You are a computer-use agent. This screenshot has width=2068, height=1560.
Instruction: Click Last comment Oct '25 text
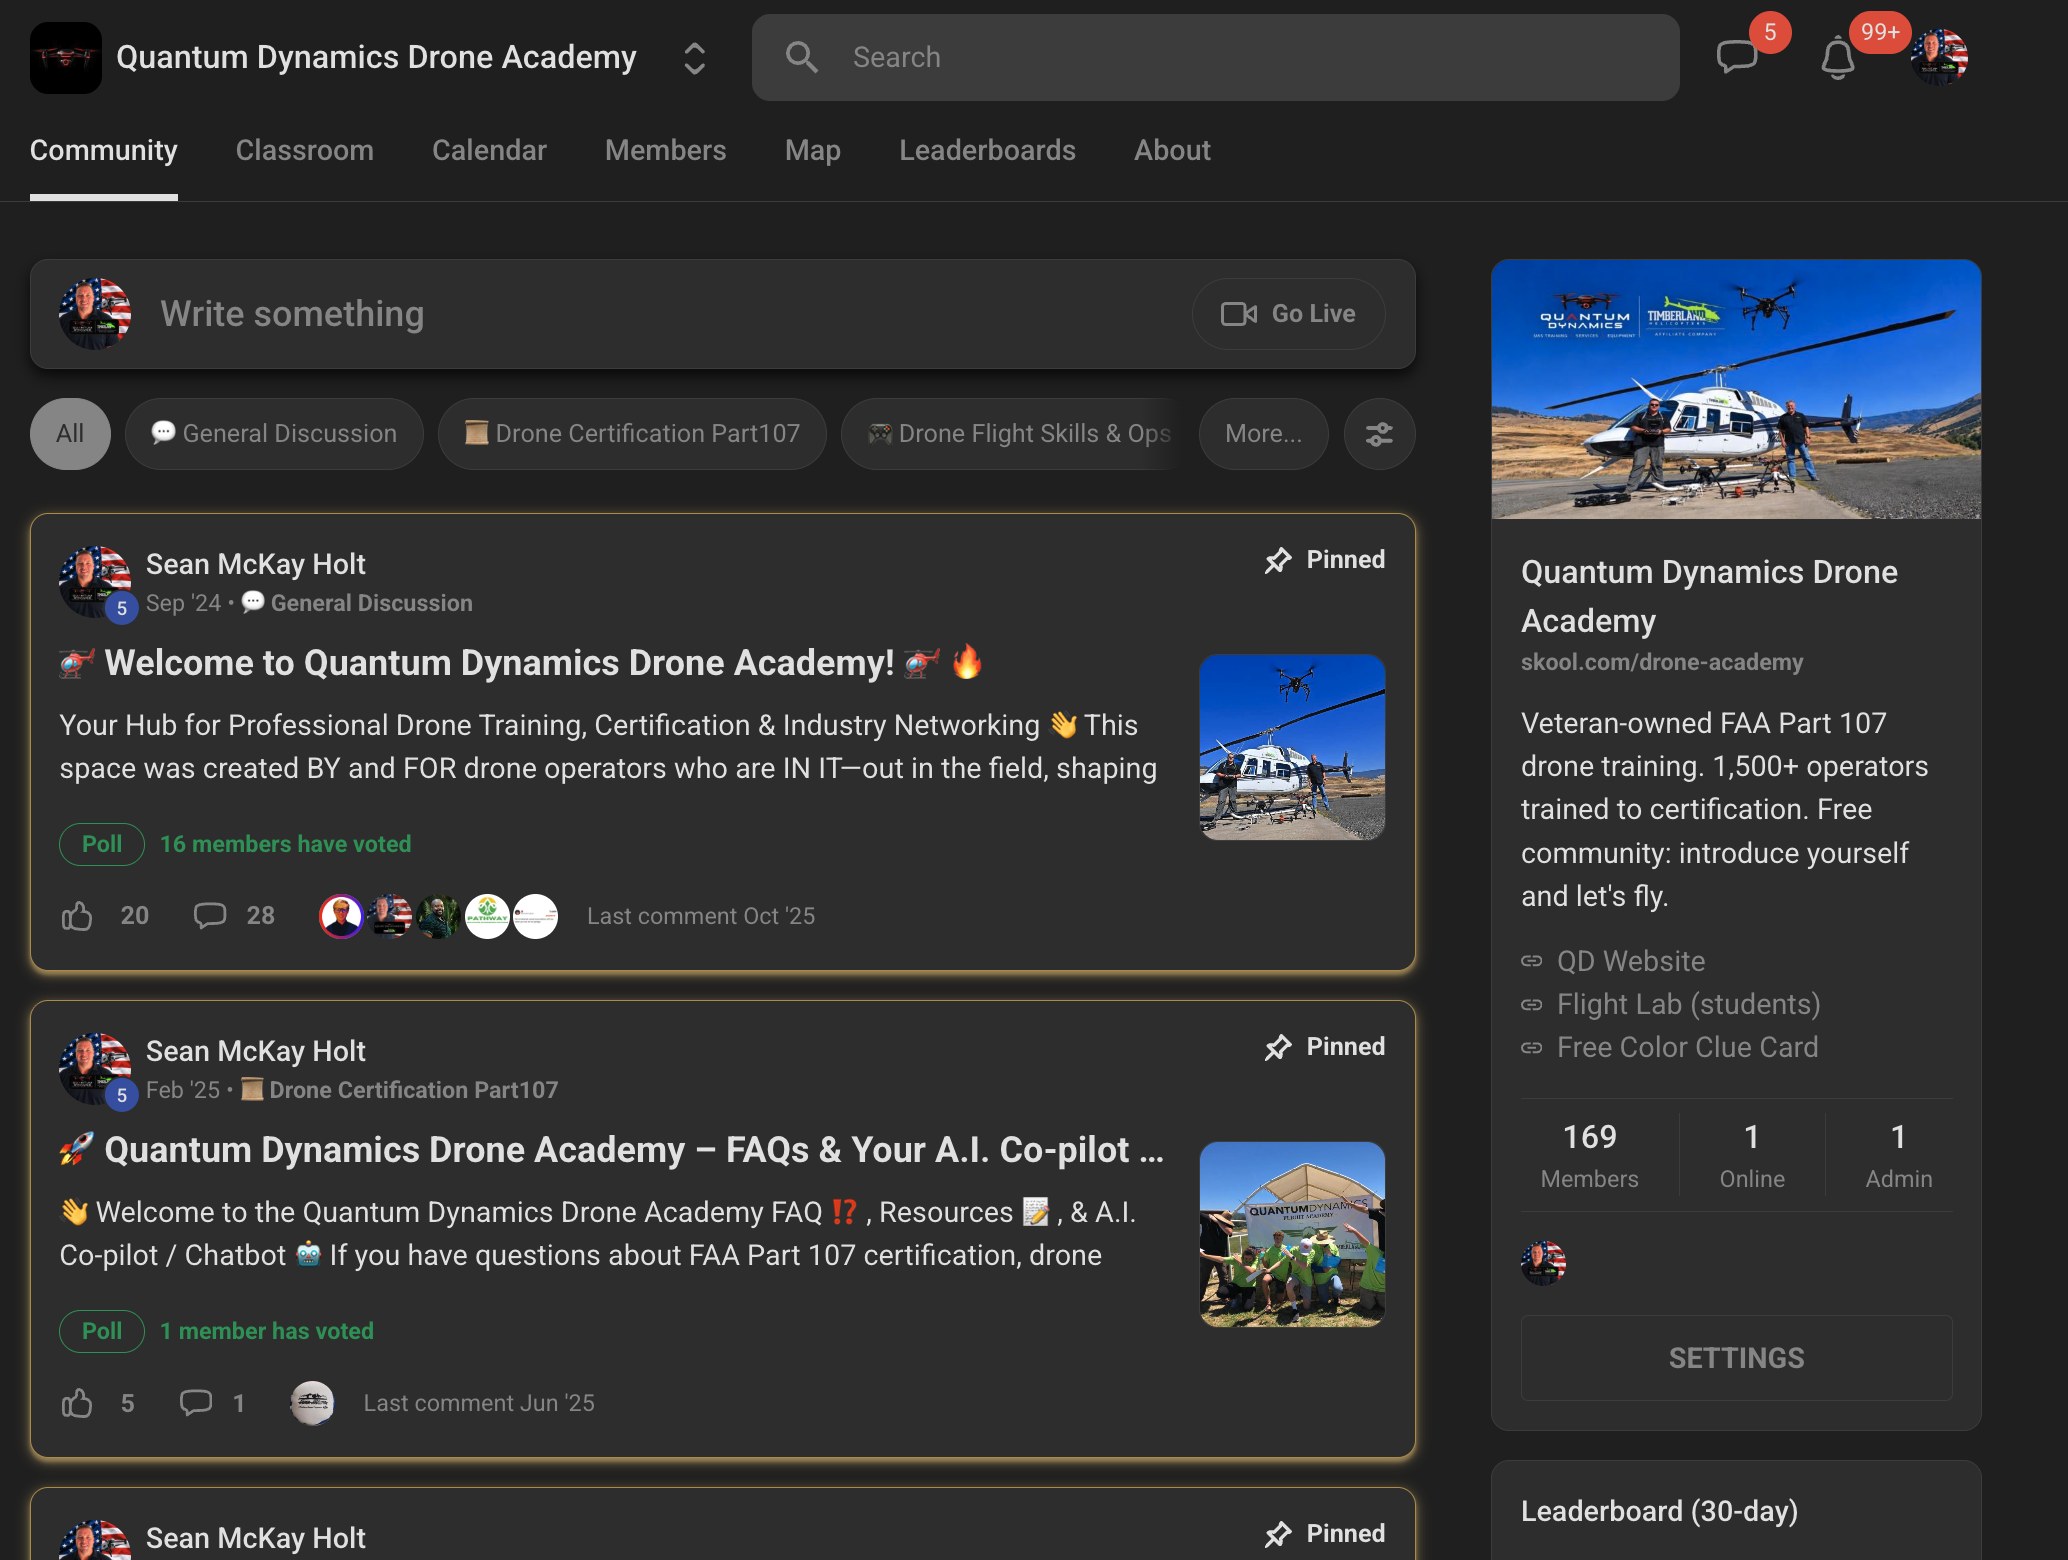point(701,916)
